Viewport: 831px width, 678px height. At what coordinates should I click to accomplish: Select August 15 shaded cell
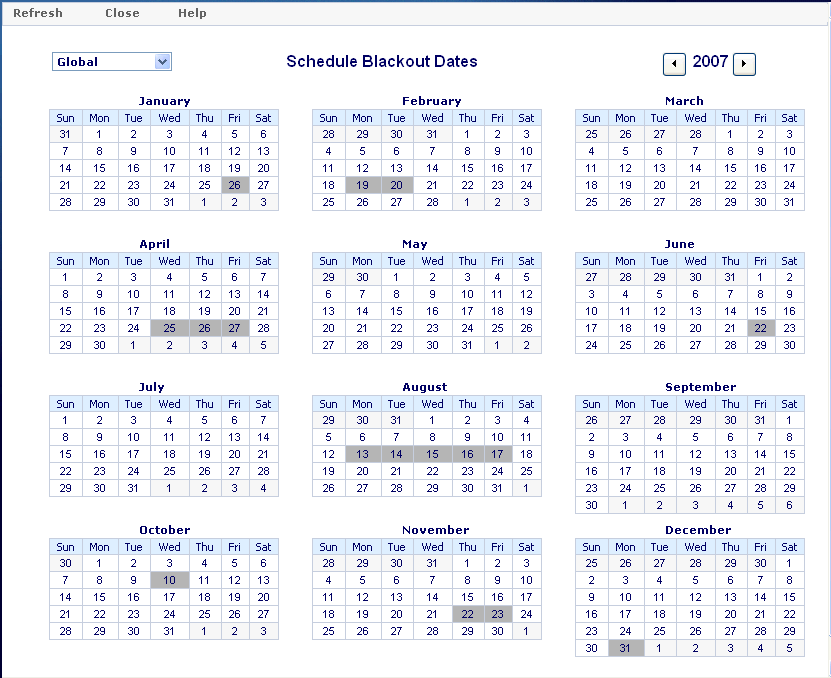click(x=432, y=454)
